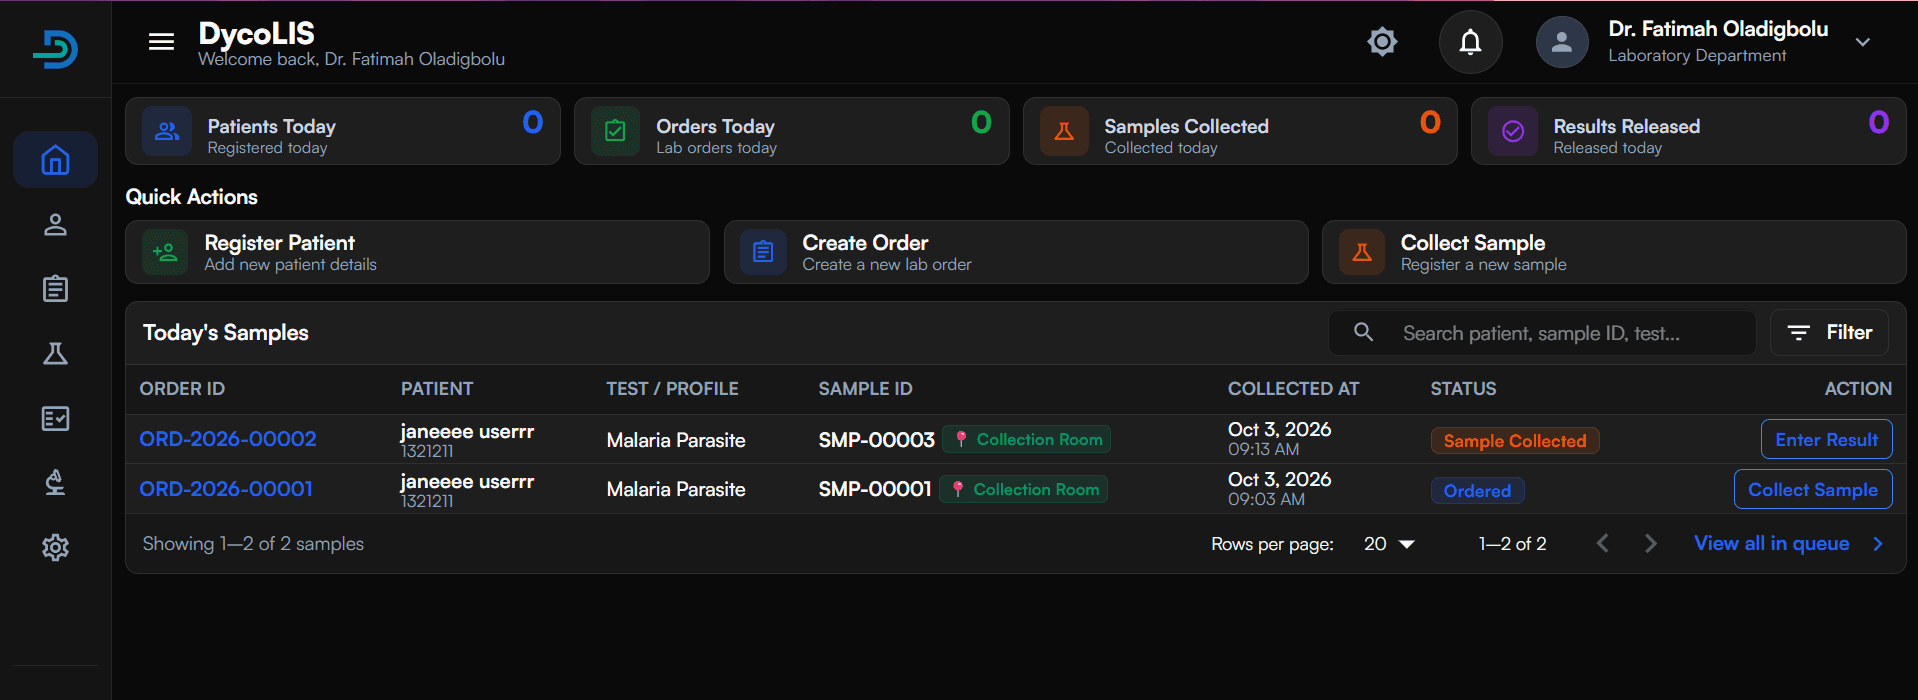
Task: Click the Create Order clipboard icon
Action: pos(763,252)
